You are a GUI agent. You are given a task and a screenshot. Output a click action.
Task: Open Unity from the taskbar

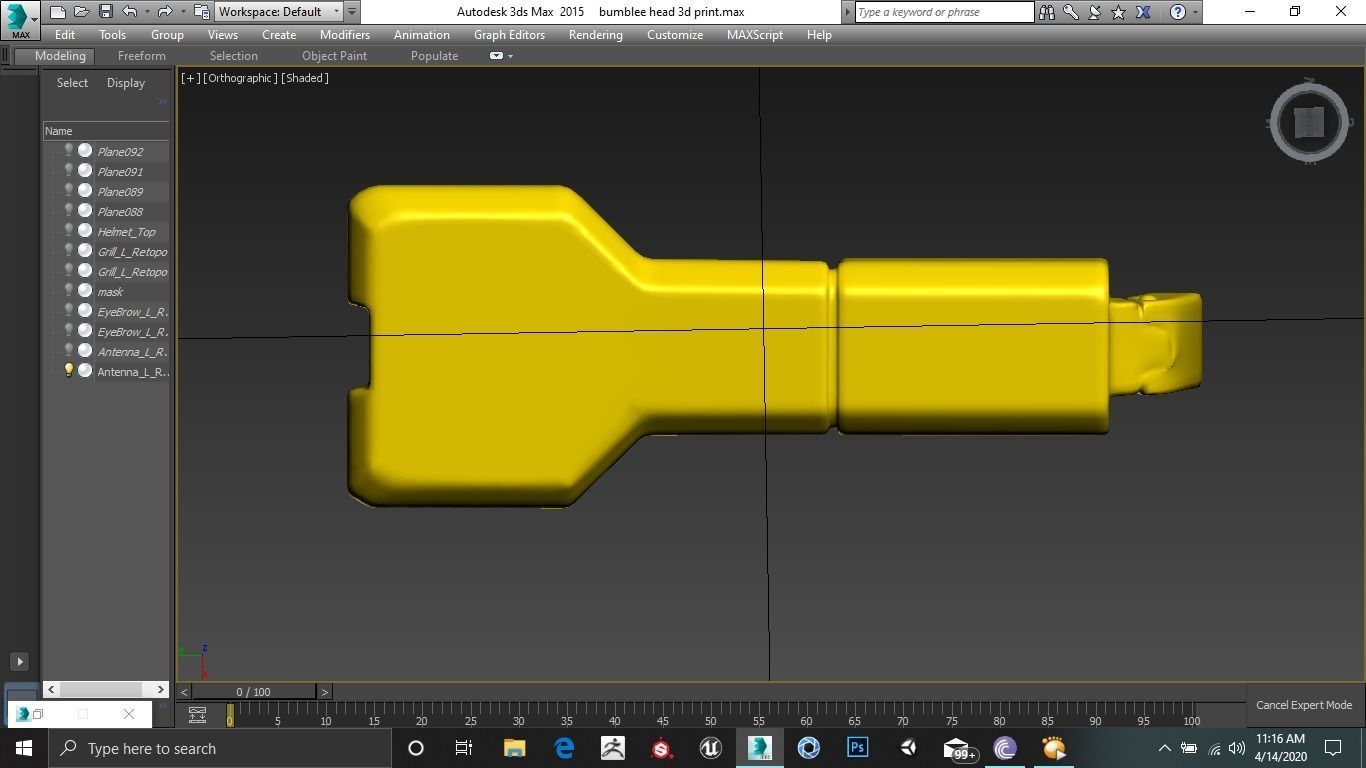point(907,748)
